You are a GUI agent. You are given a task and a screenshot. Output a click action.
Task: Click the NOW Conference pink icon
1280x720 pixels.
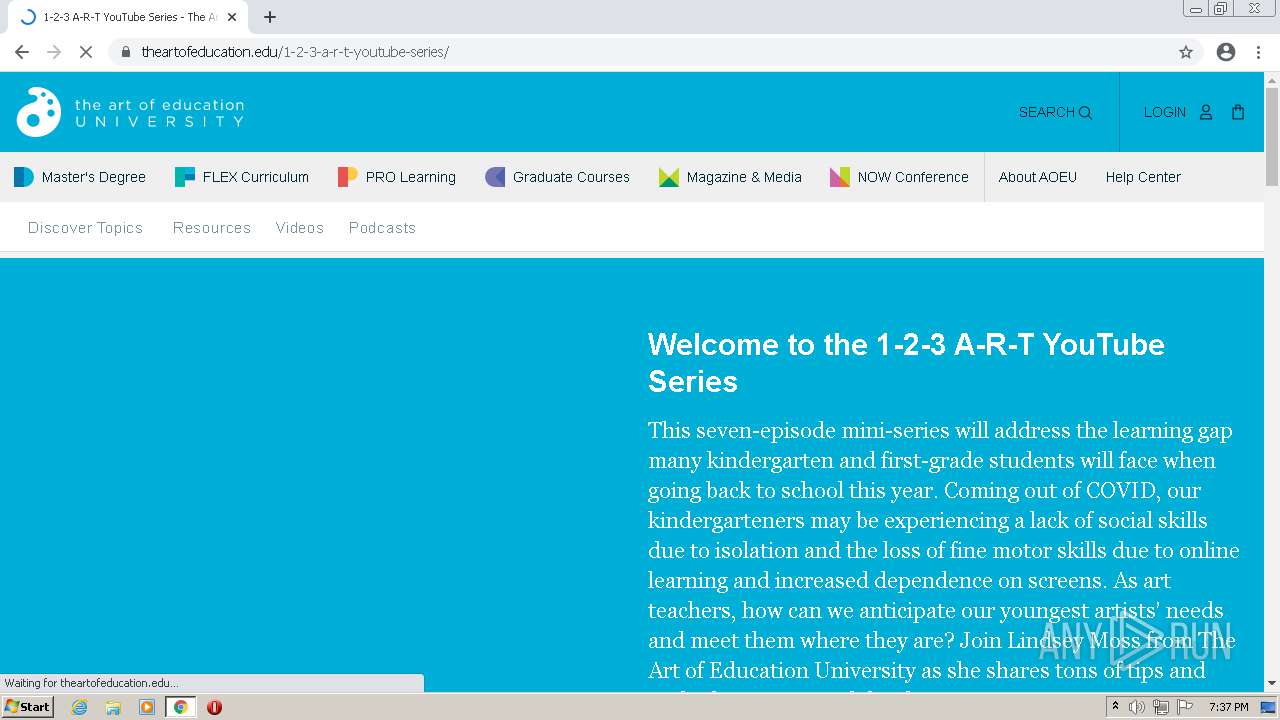point(840,177)
